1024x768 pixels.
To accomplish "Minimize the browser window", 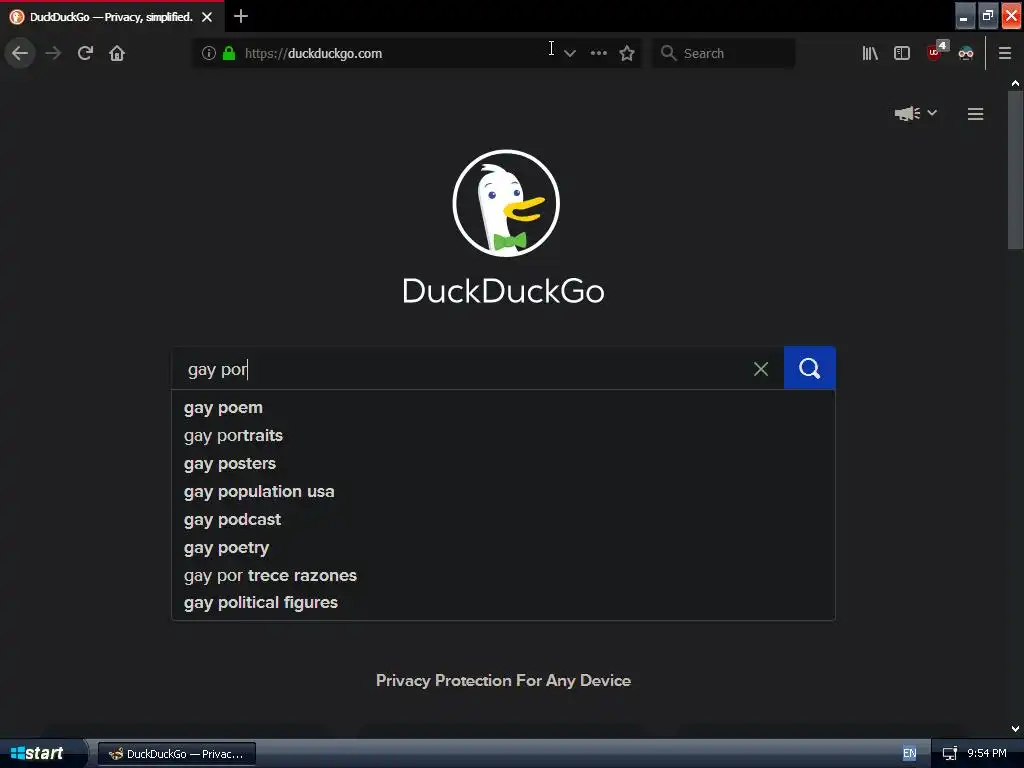I will click(x=964, y=16).
